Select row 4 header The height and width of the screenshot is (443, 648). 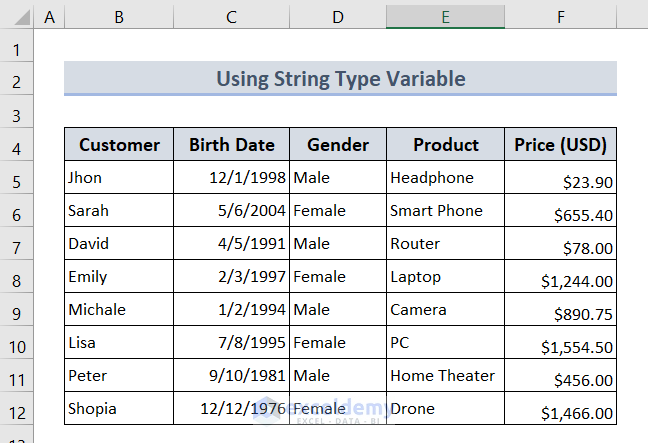[17, 146]
